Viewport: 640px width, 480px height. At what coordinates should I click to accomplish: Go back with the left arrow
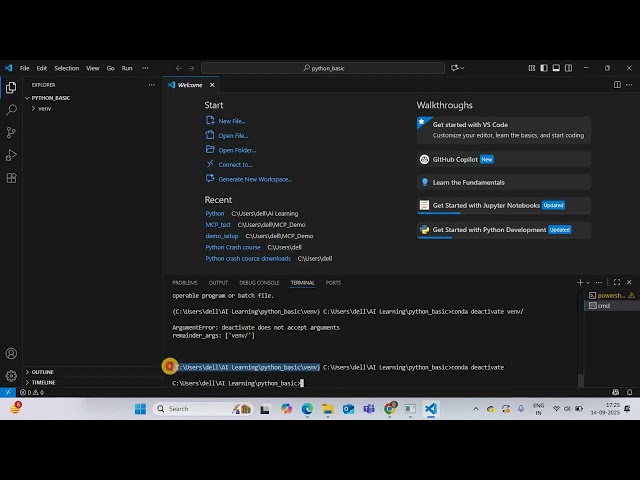(178, 68)
